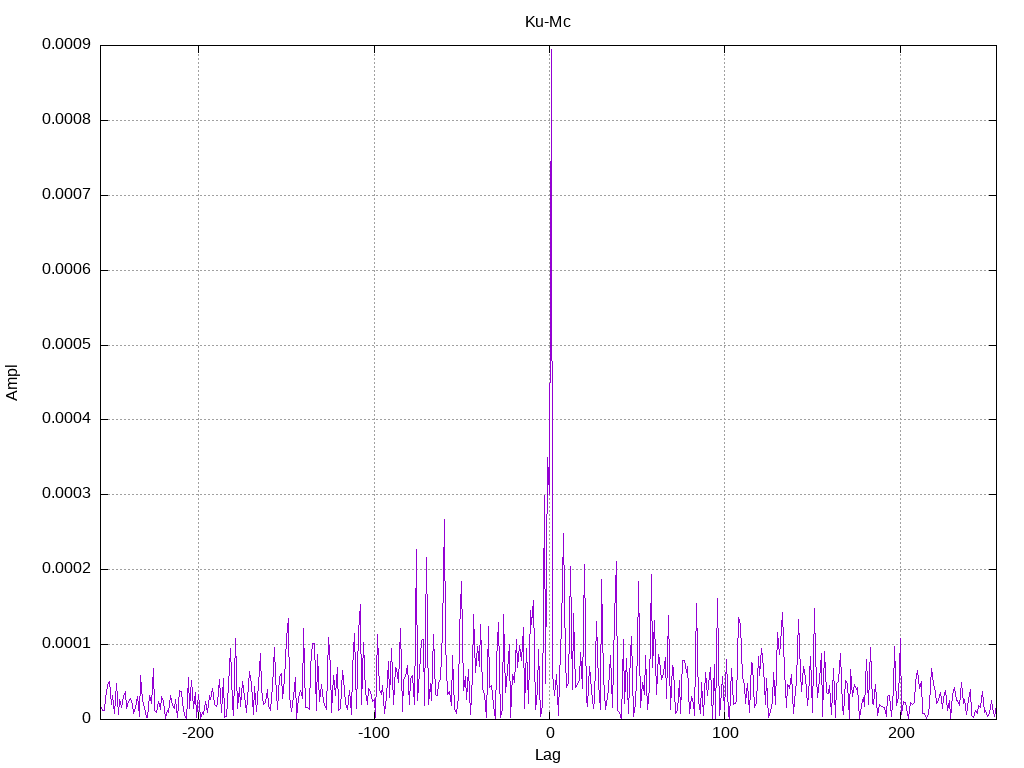Click the plot title Ku-Mc

coord(547,22)
